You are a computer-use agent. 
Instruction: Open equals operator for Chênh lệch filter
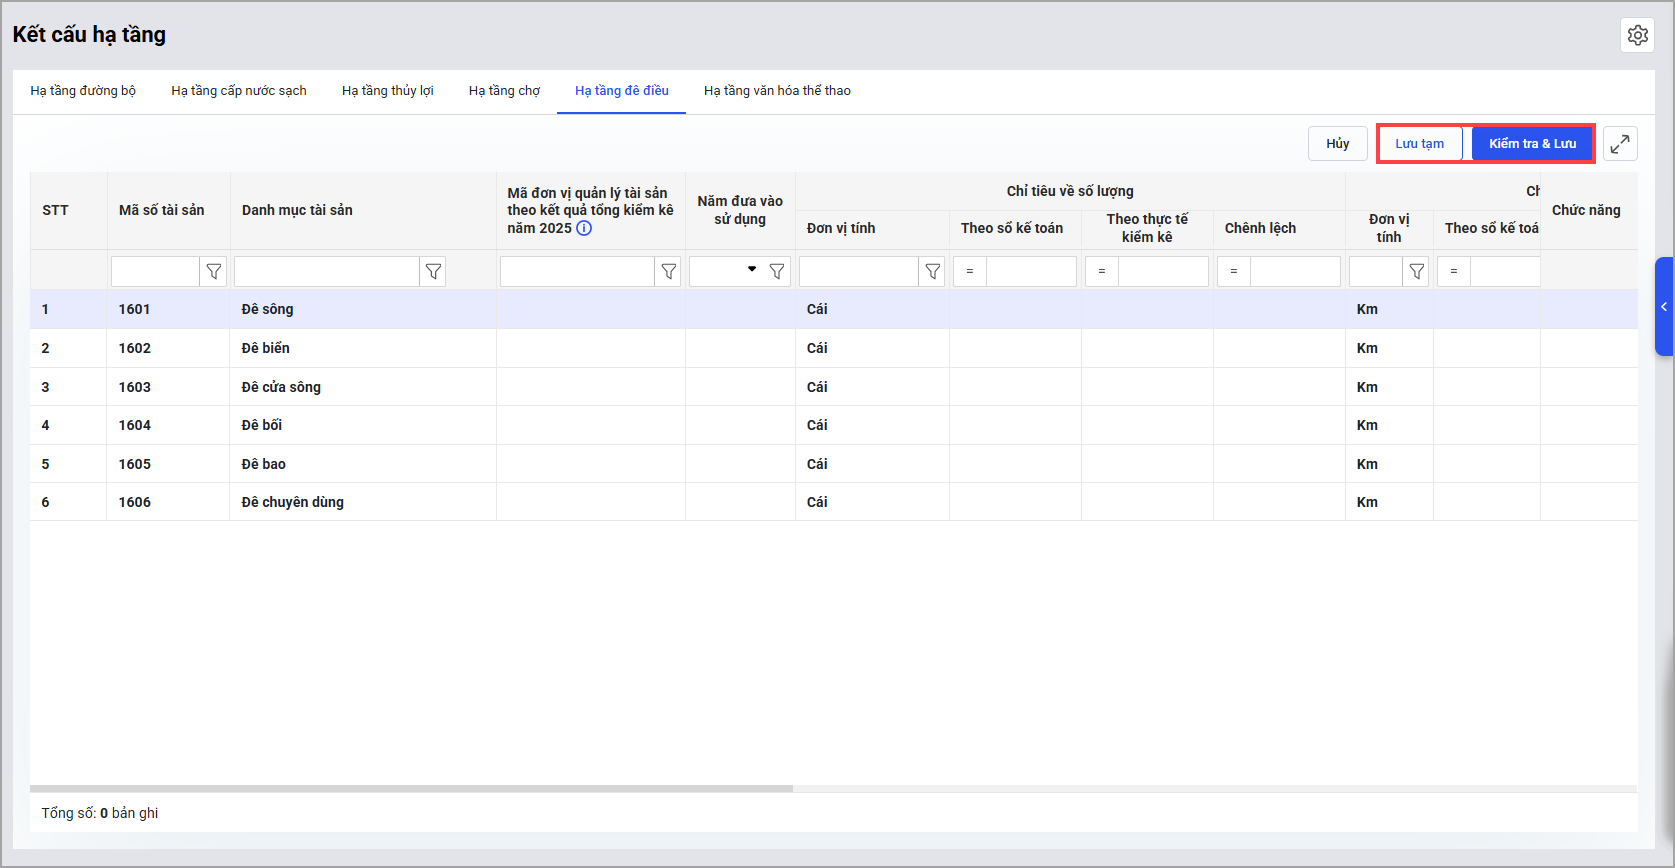pos(1233,272)
